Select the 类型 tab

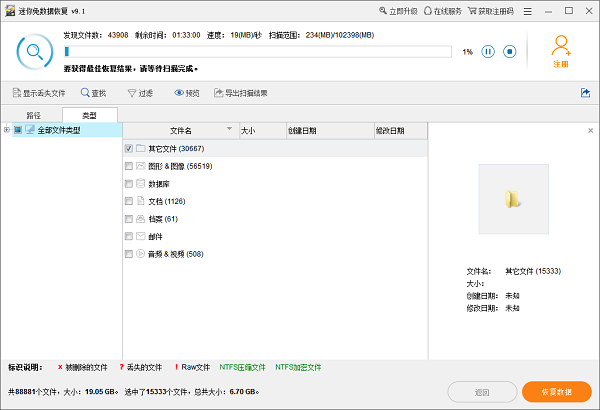[90, 115]
